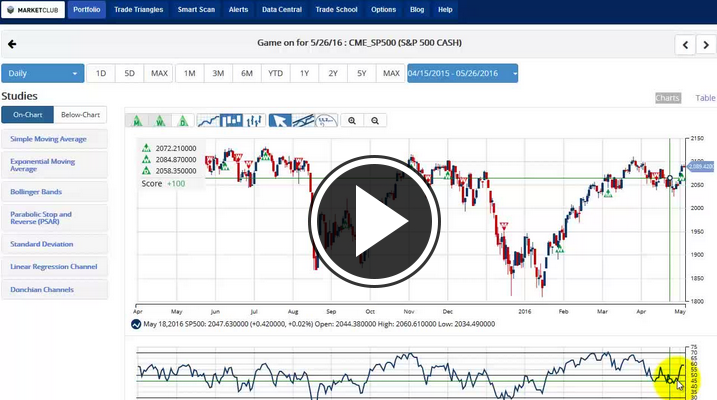The width and height of the screenshot is (717, 400).
Task: Set chart range to YTD
Action: pyautogui.click(x=275, y=73)
